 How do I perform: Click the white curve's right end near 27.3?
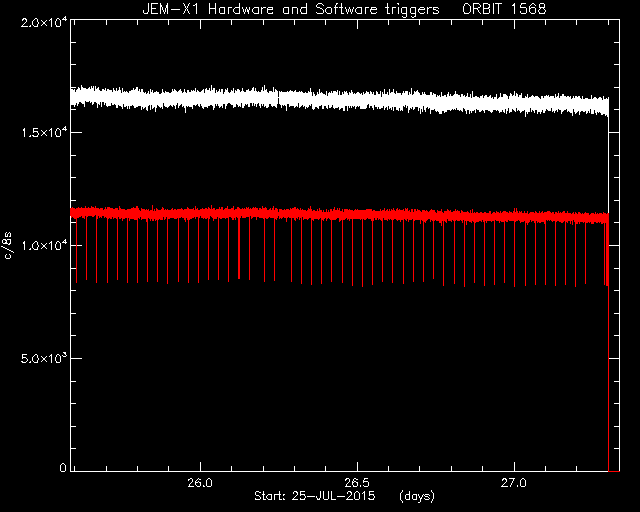(606, 107)
